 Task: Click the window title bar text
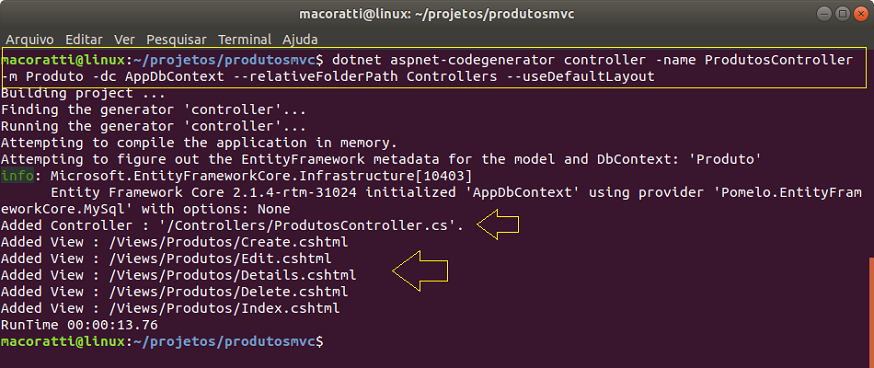436,14
